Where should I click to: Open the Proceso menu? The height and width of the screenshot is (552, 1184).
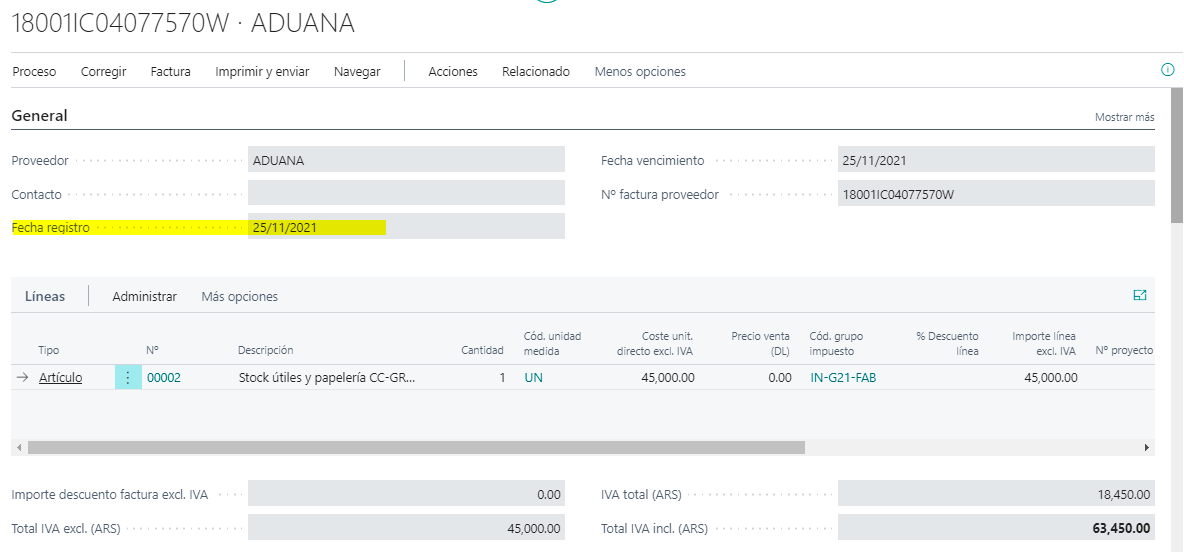coord(35,72)
